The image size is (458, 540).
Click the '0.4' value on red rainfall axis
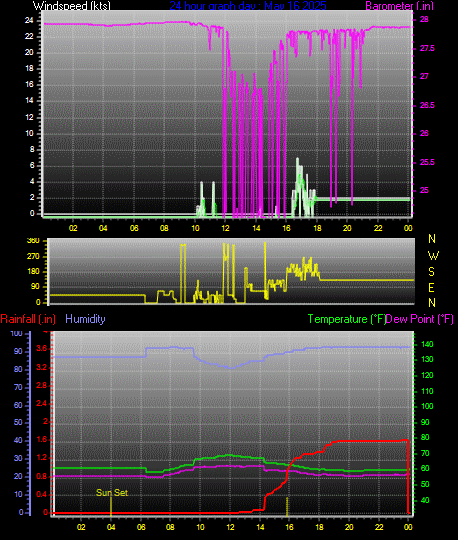41,495
